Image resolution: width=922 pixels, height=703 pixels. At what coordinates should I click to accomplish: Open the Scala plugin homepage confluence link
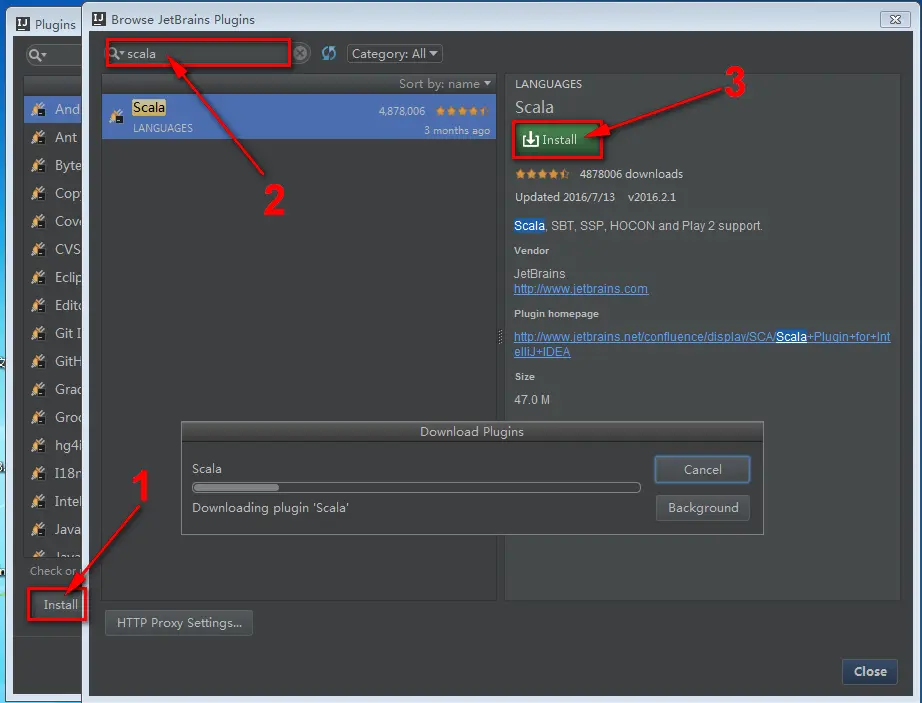click(x=702, y=344)
